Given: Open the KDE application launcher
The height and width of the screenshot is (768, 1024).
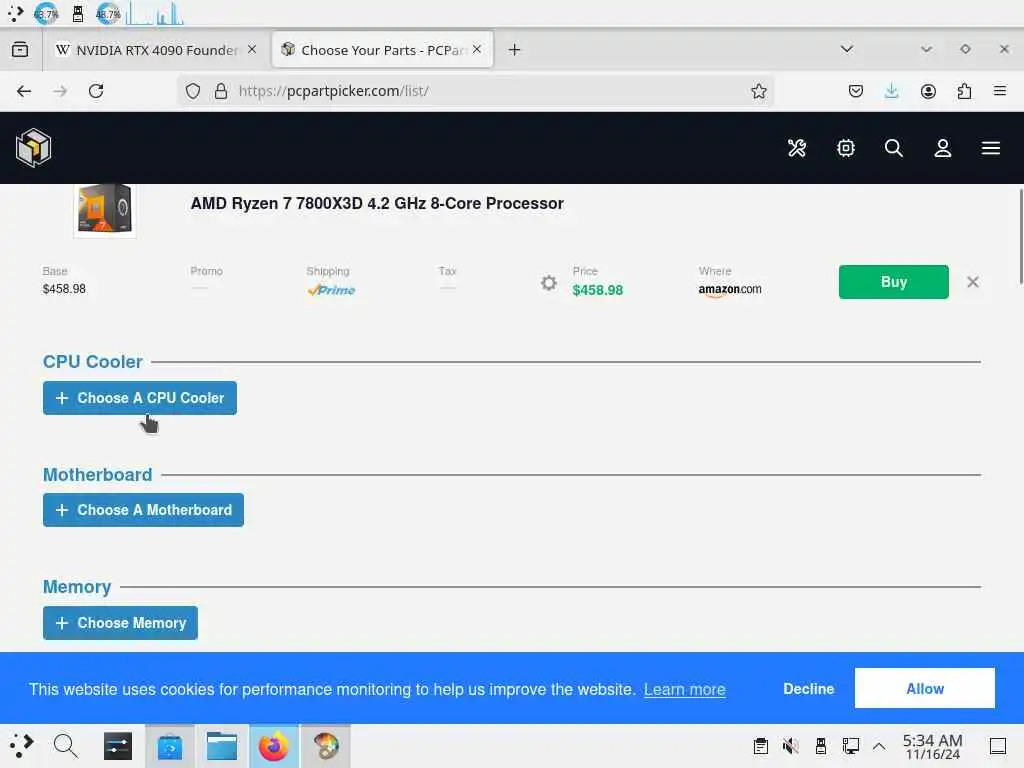Looking at the screenshot, I should click(22, 745).
